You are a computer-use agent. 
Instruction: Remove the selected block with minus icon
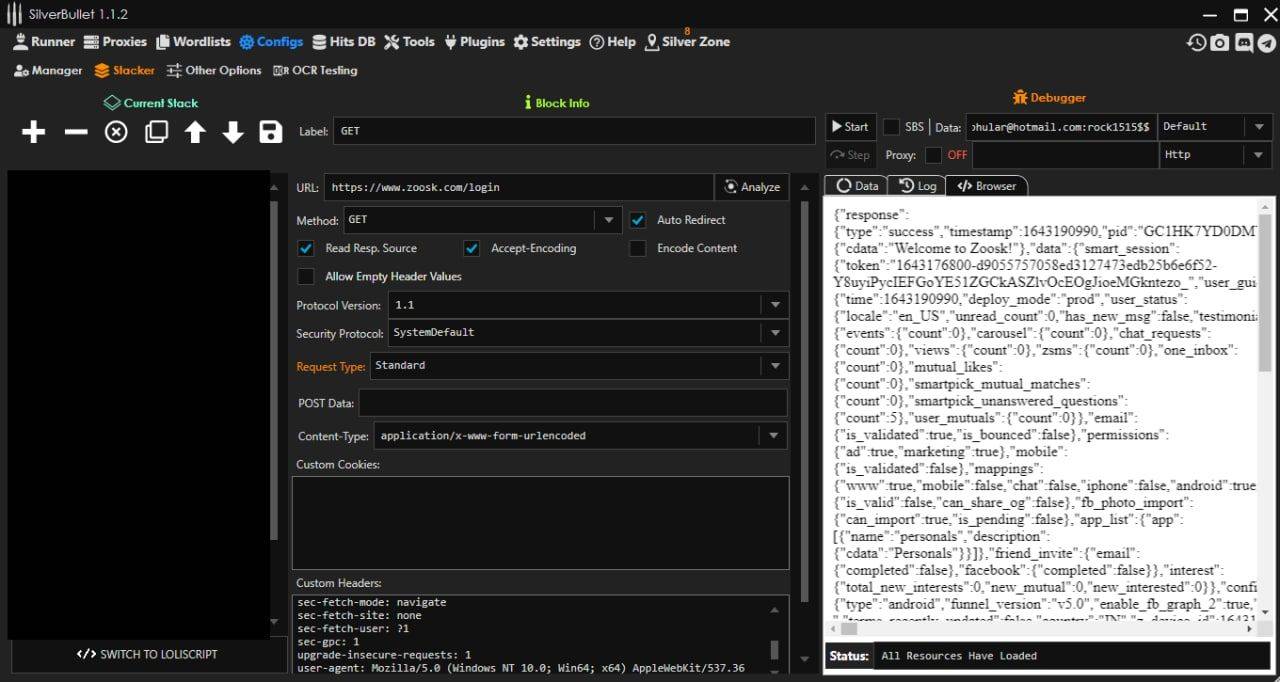pos(76,132)
